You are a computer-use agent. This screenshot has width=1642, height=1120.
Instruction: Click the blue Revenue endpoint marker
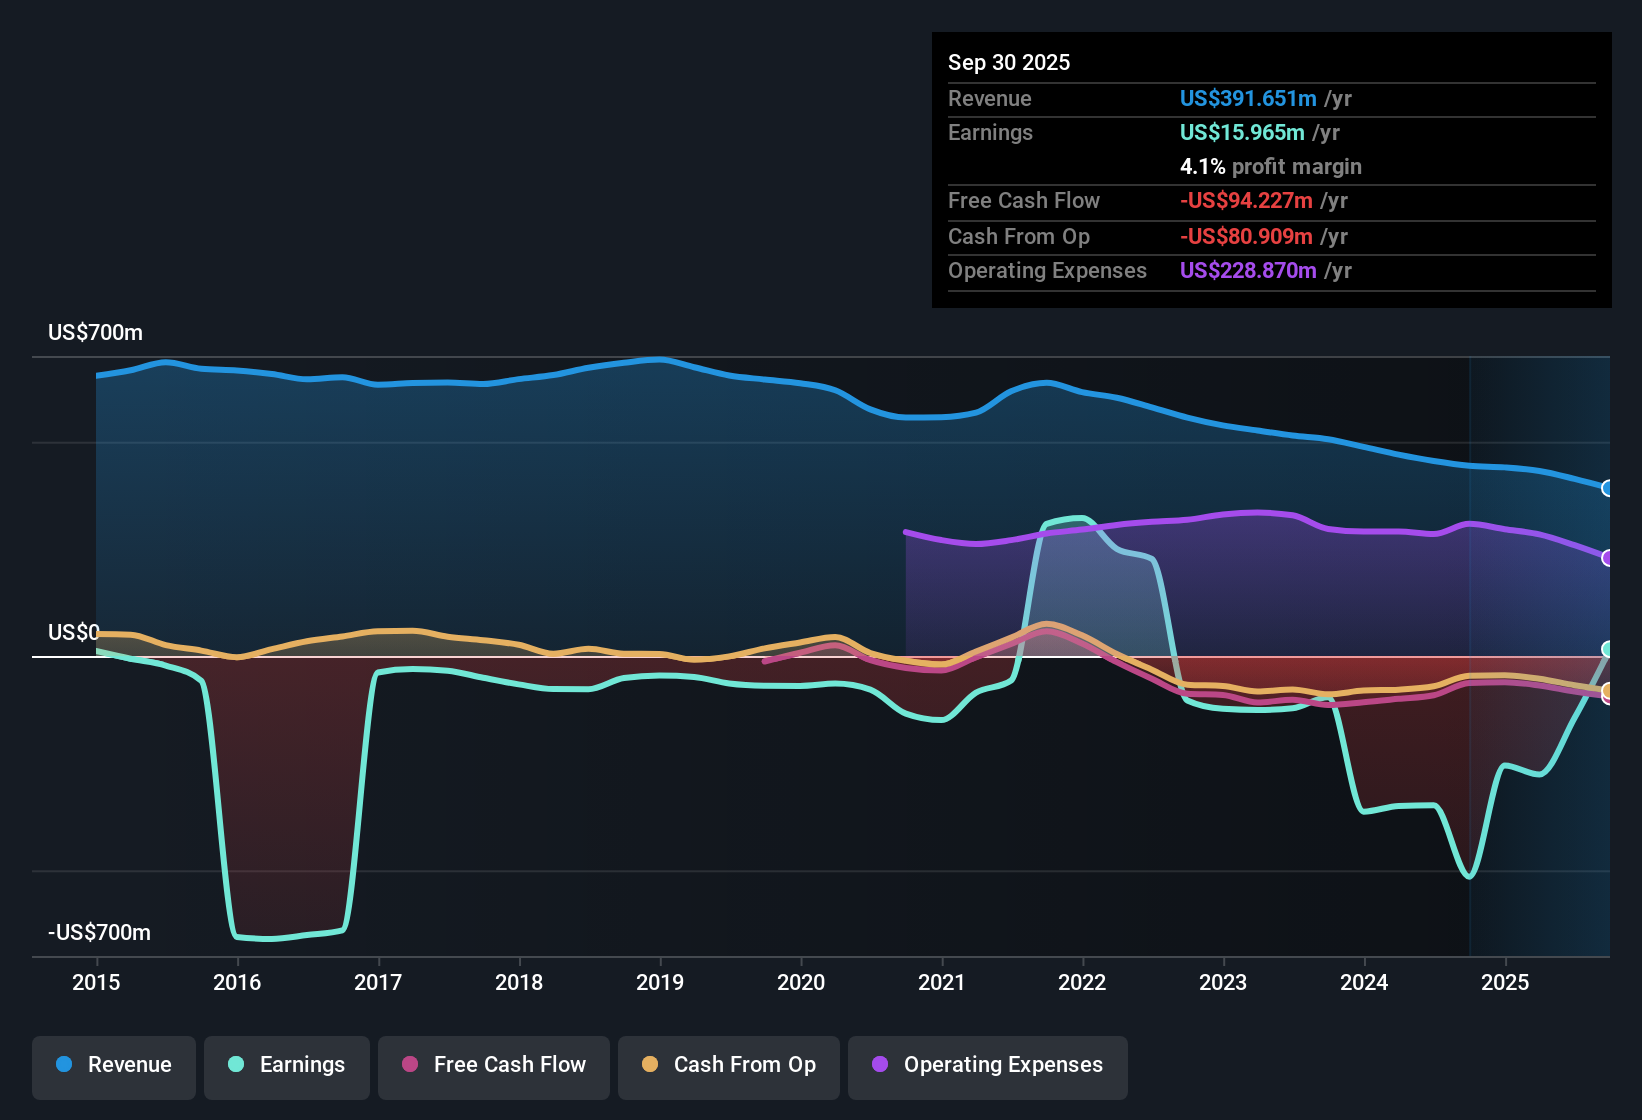[1608, 488]
